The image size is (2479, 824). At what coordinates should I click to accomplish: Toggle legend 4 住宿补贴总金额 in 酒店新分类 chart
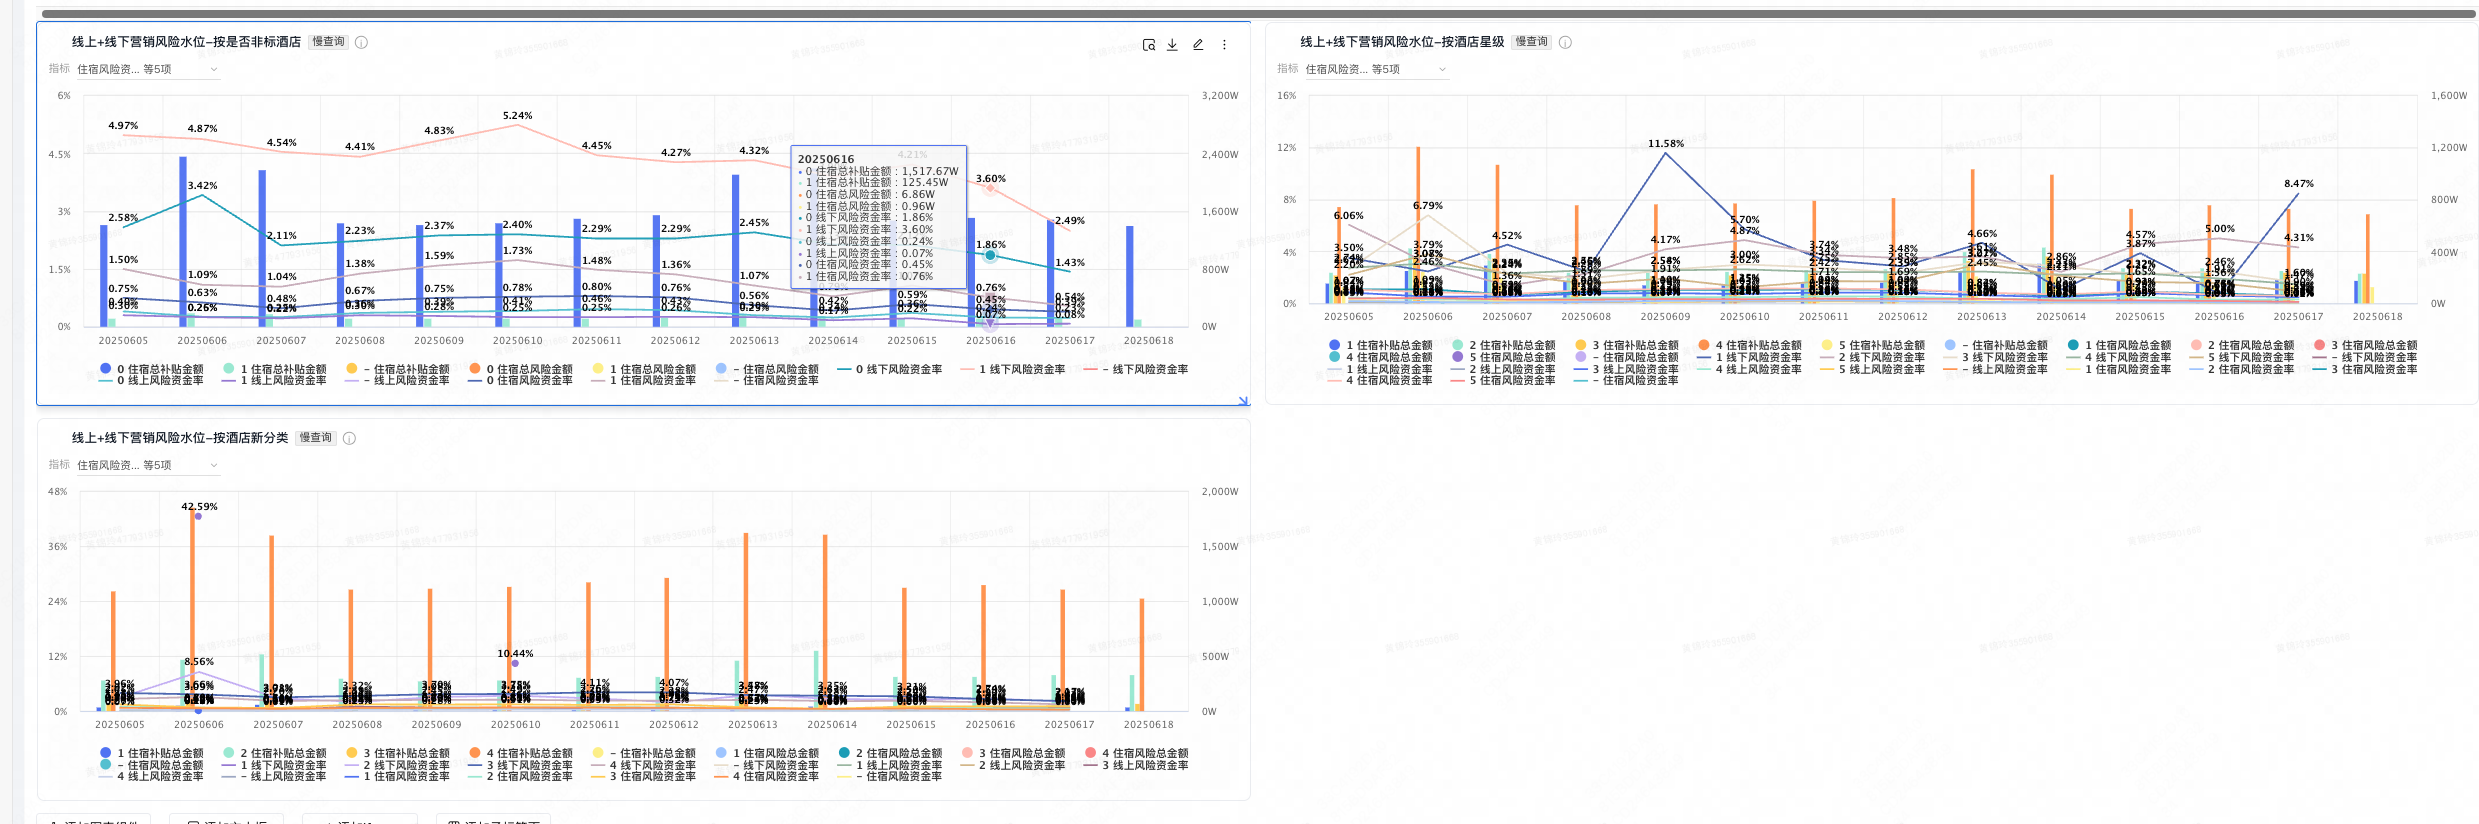(521, 753)
